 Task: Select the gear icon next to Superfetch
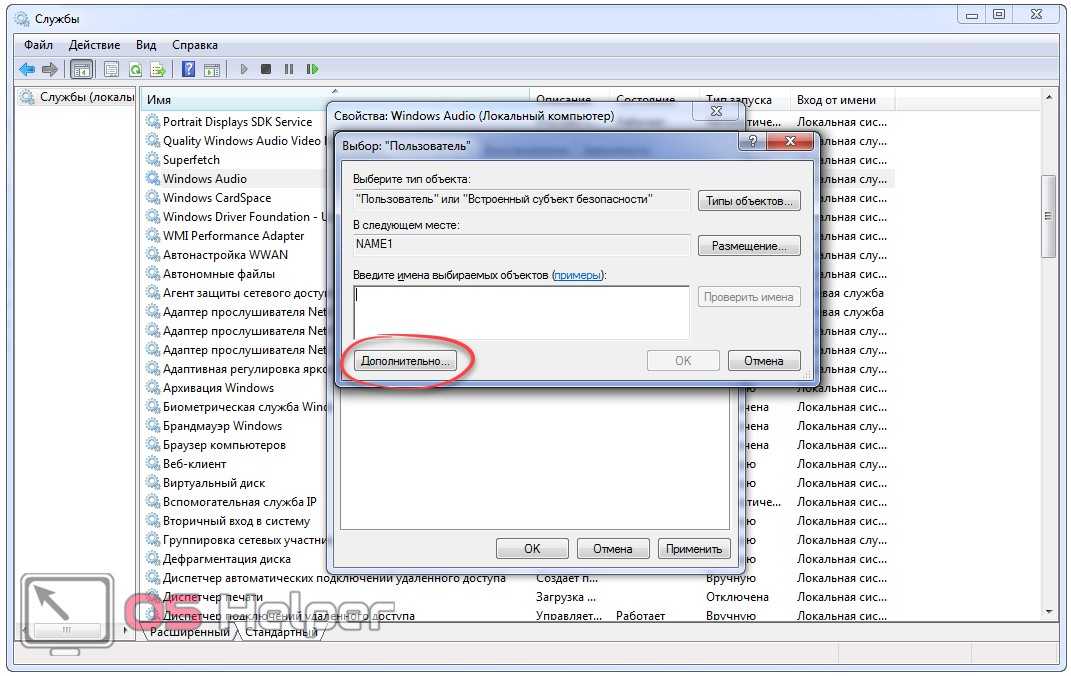[x=153, y=160]
